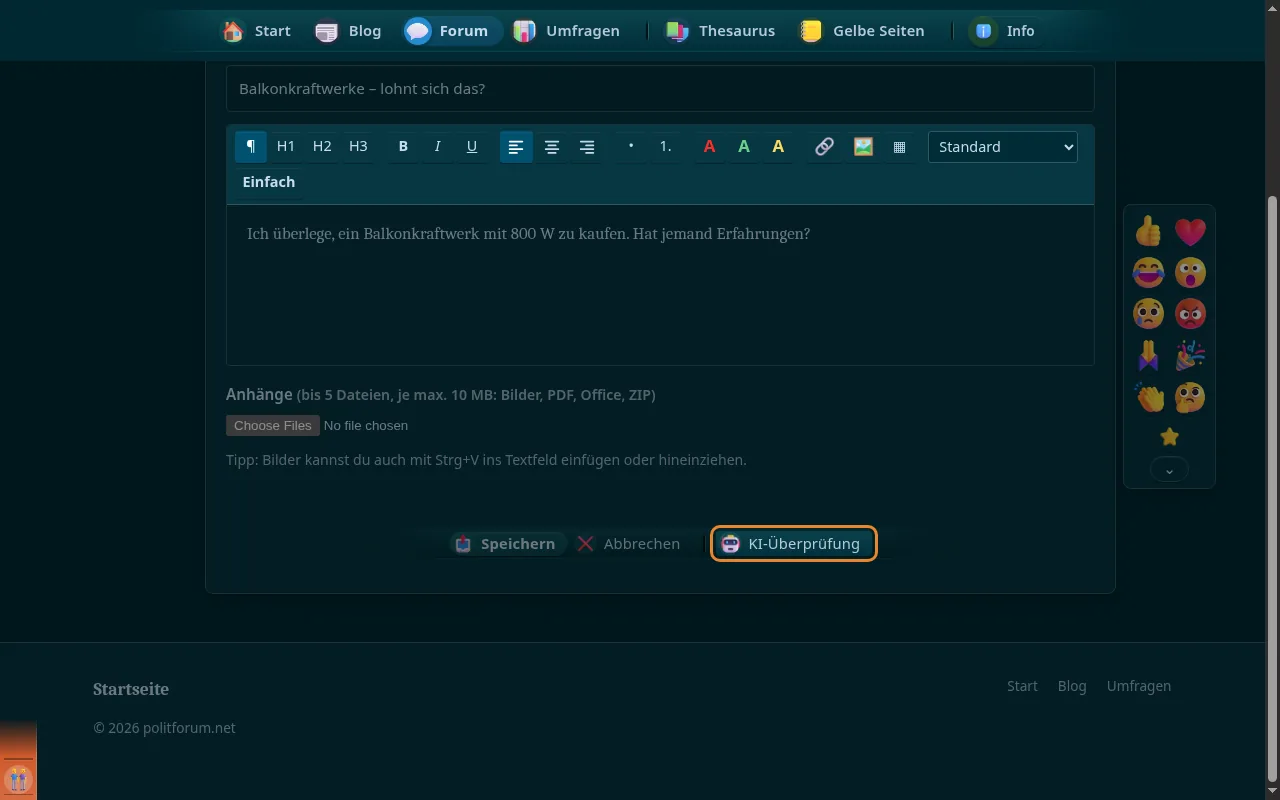
Task: Apply Heading 3 style
Action: click(358, 147)
